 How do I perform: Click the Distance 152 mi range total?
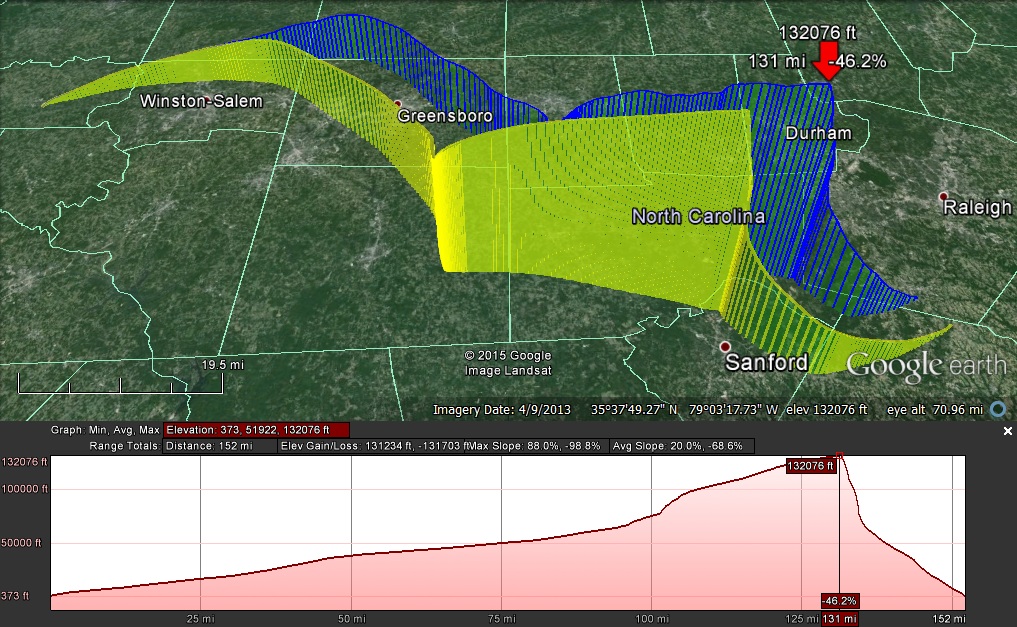coord(220,446)
